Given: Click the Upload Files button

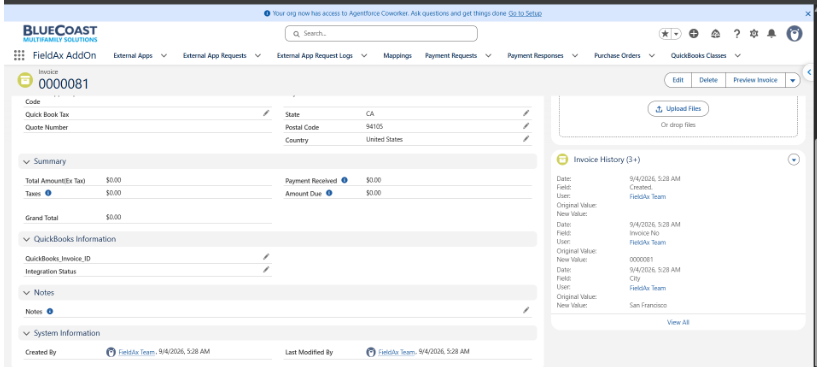Looking at the screenshot, I should tap(678, 109).
